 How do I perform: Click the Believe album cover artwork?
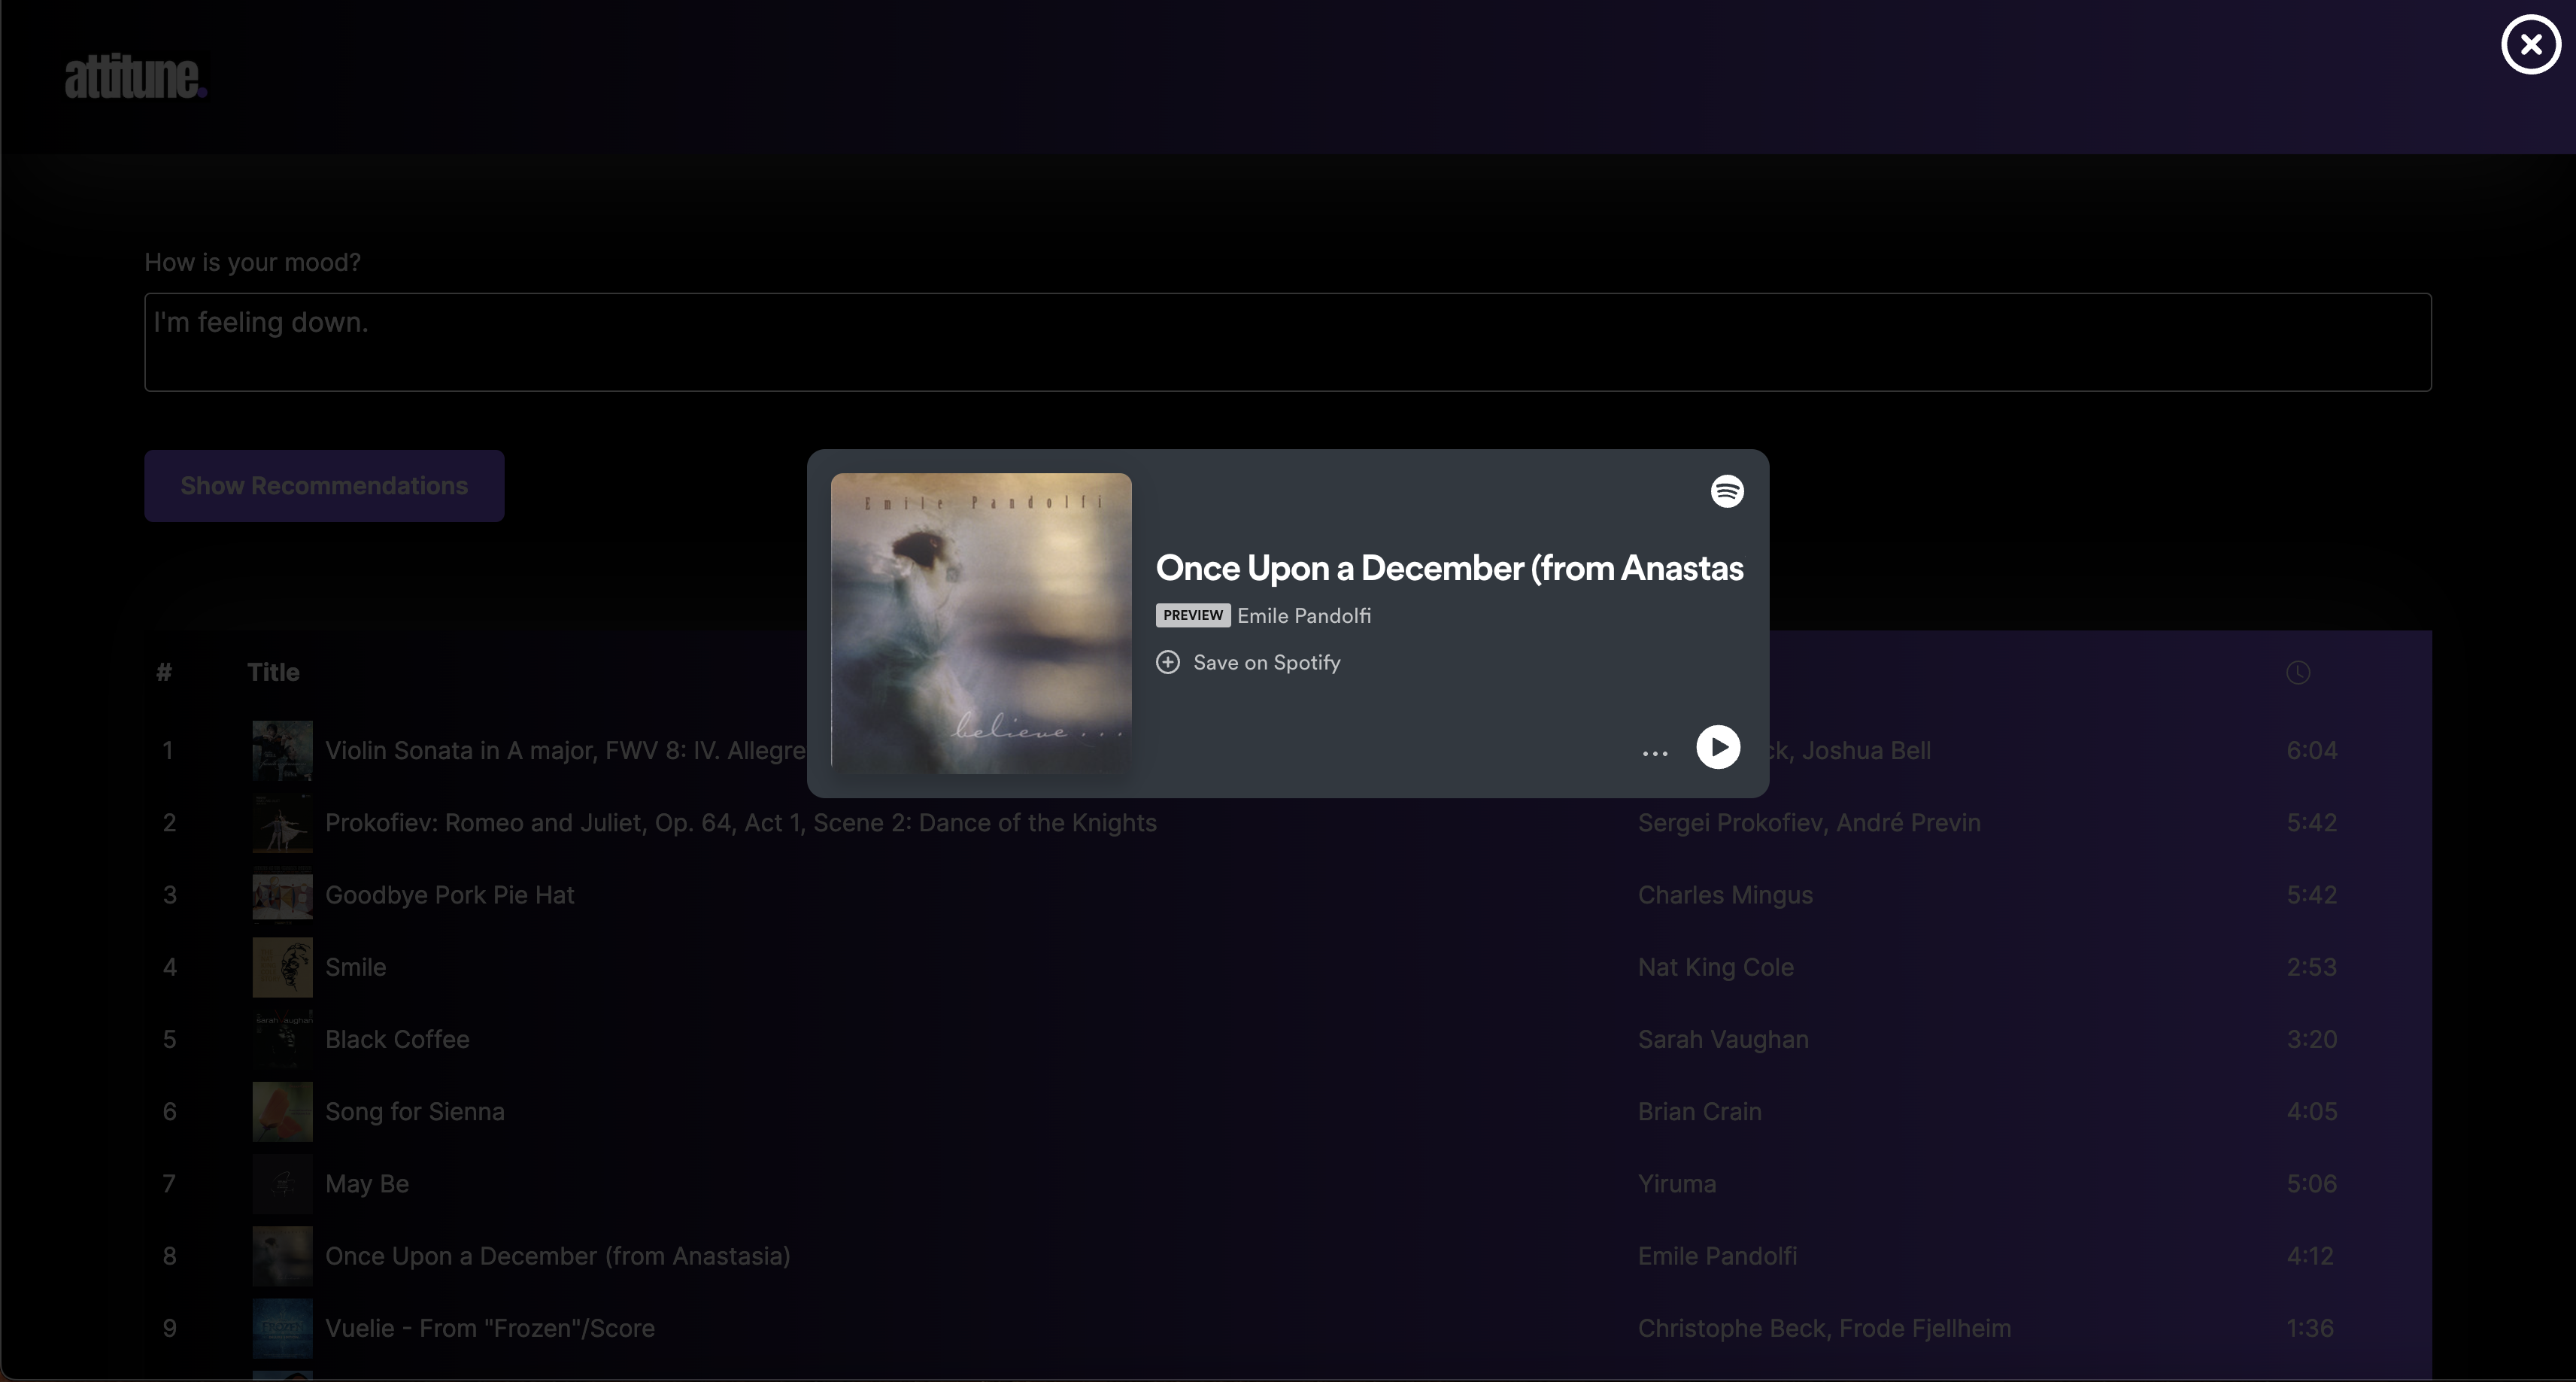coord(981,623)
